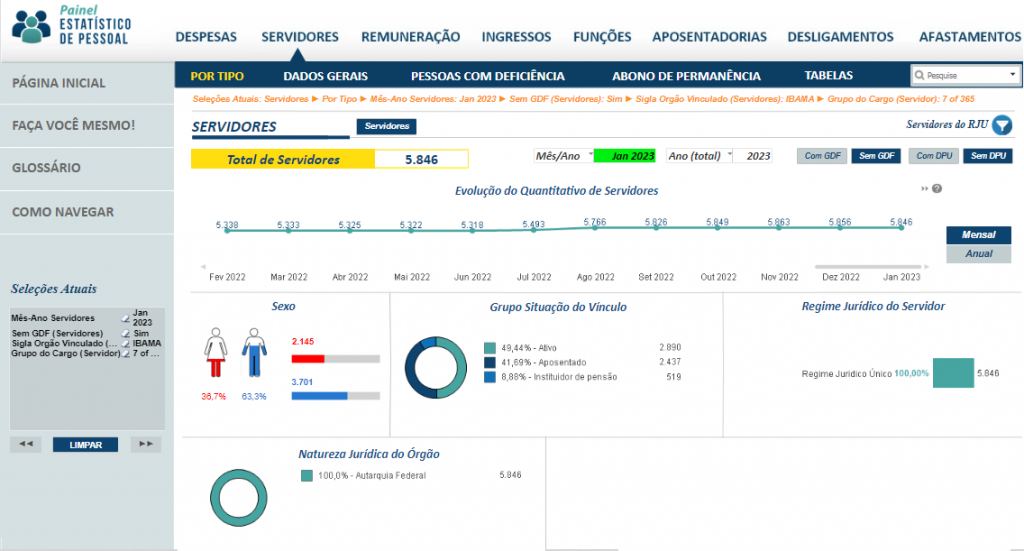Viewport: 1024px width, 551px height.
Task: Expand the Pesquise search dropdown arrow
Action: pyautogui.click(x=1012, y=75)
